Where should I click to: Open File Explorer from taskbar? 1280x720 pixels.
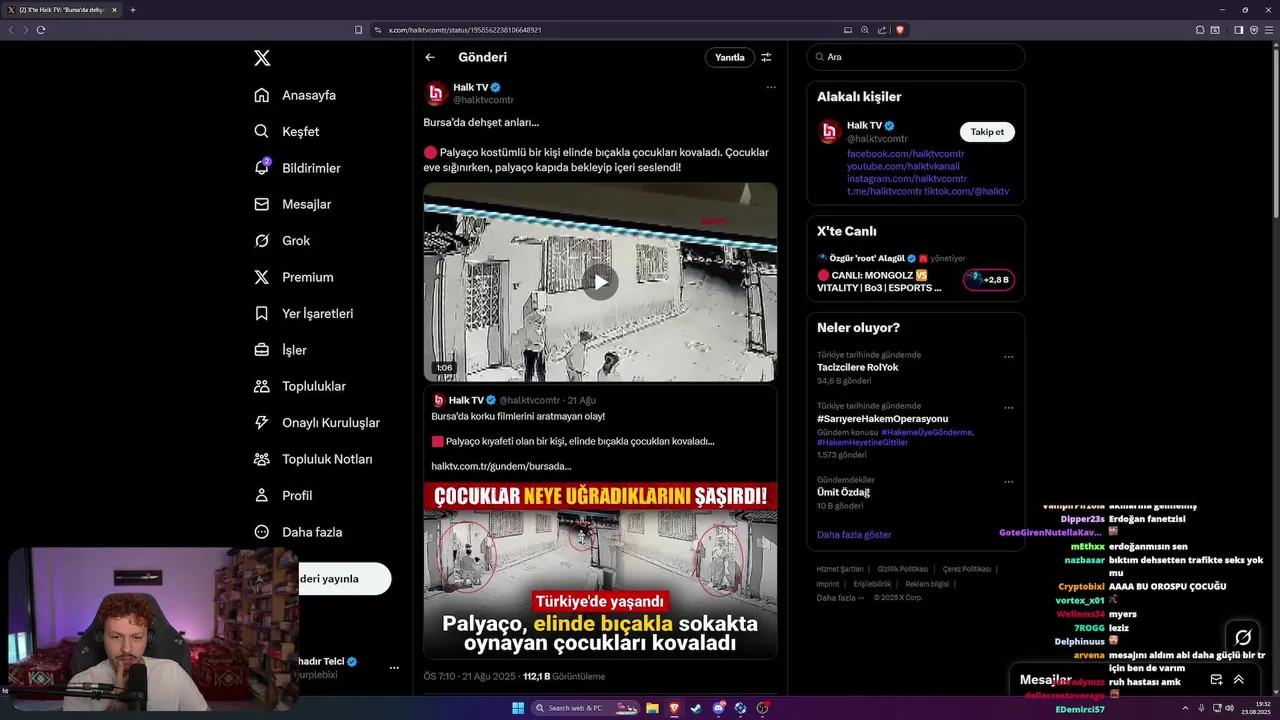coord(652,708)
